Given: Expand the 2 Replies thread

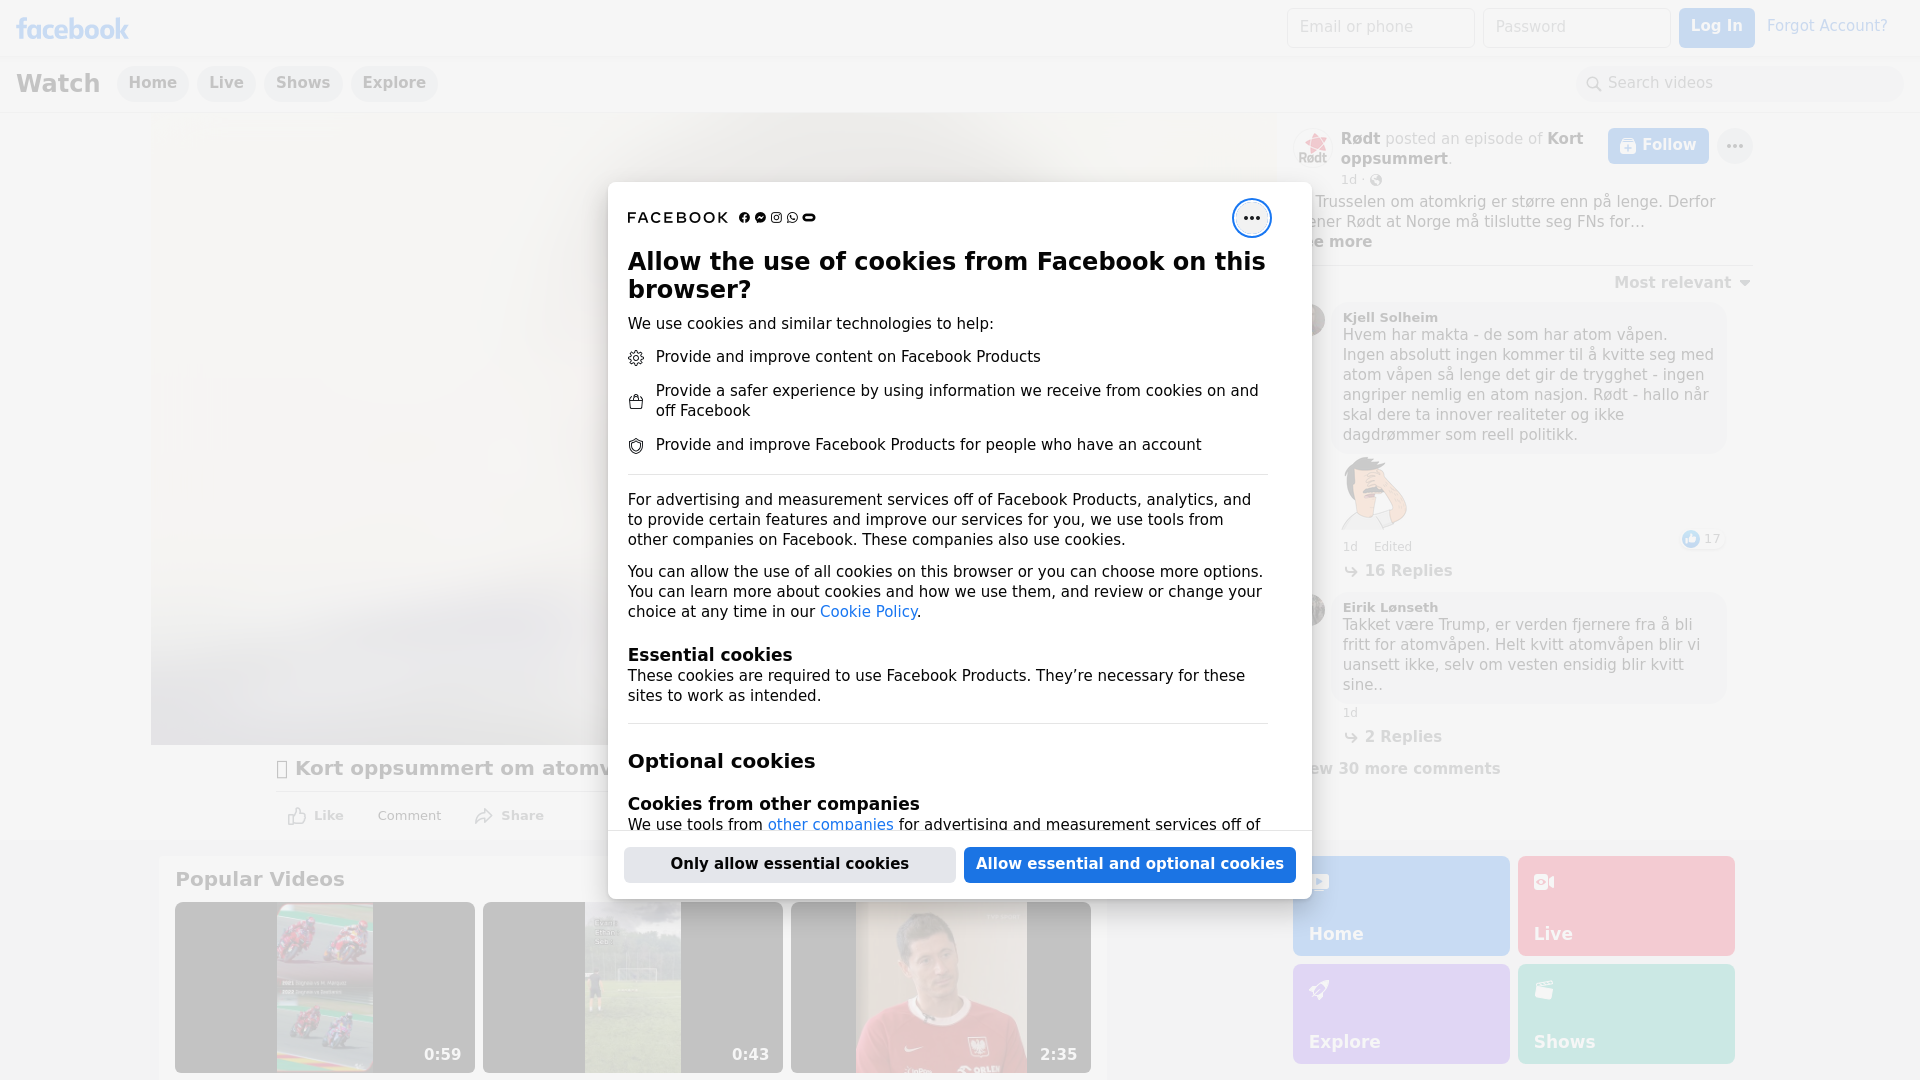Looking at the screenshot, I should click(x=1393, y=737).
